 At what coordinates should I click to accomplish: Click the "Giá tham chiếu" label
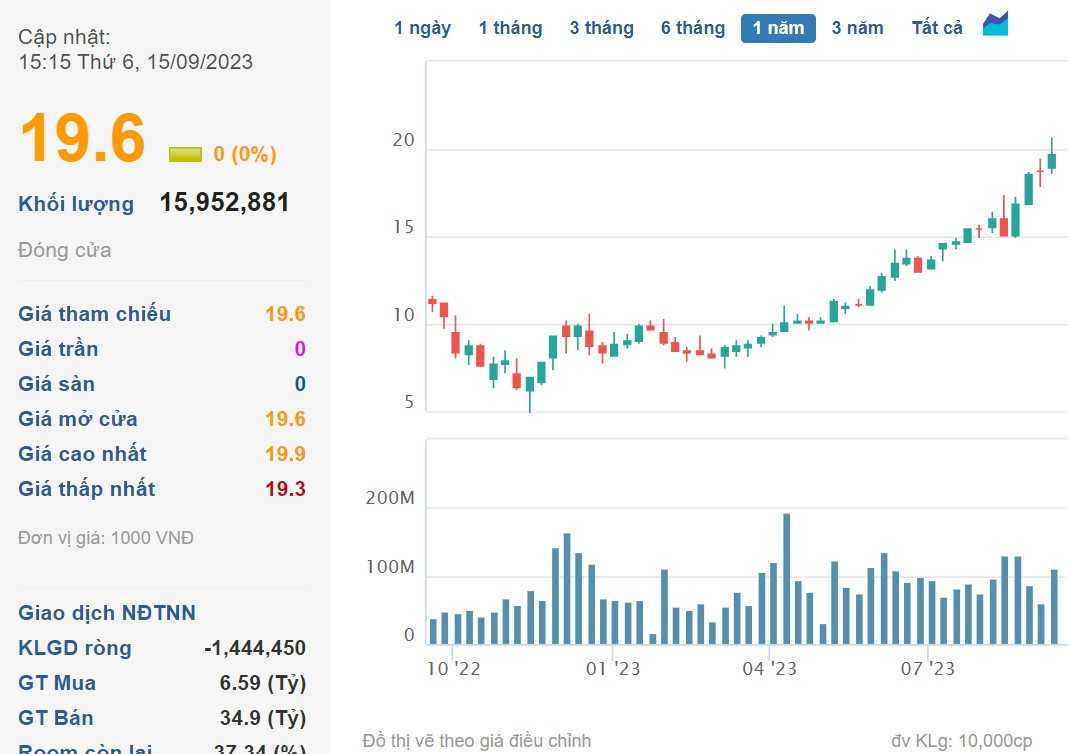[x=95, y=314]
